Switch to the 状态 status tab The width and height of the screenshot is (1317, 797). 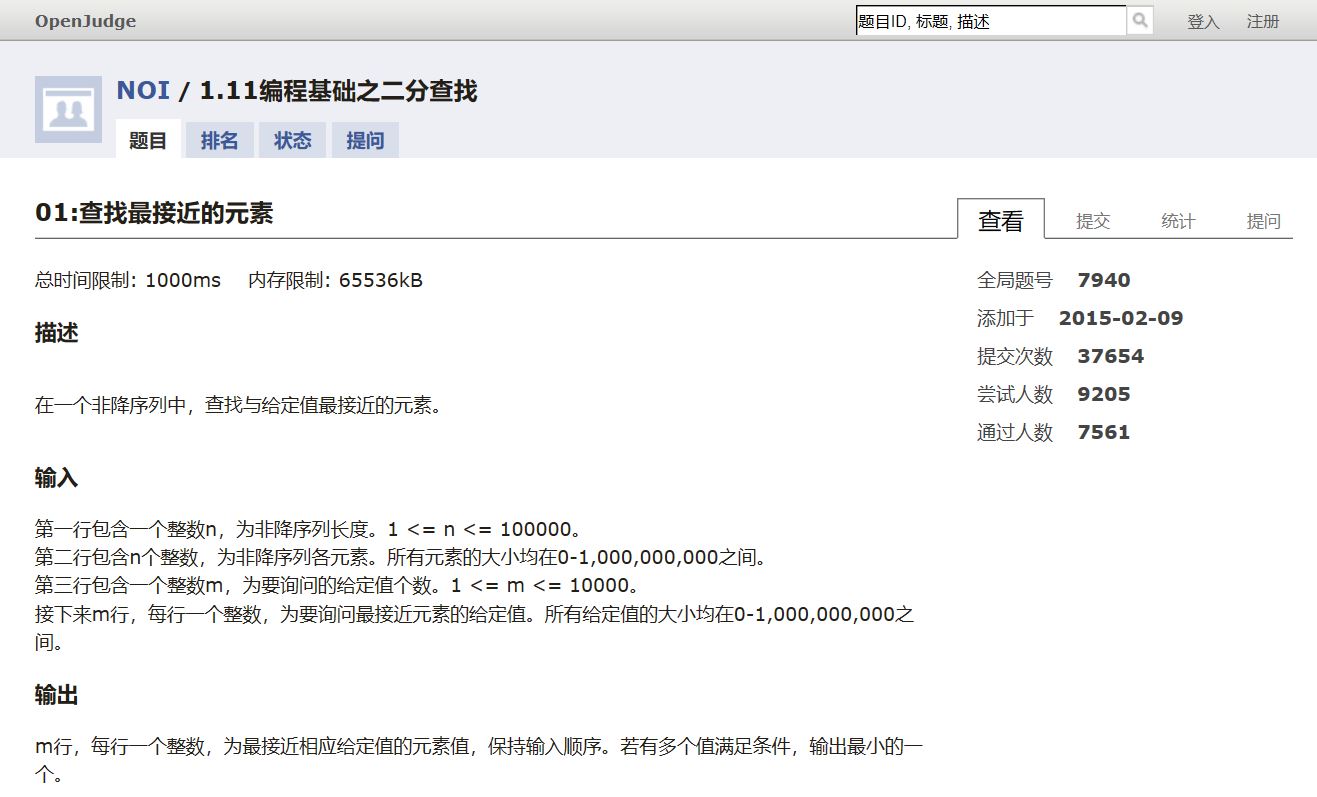[x=293, y=140]
